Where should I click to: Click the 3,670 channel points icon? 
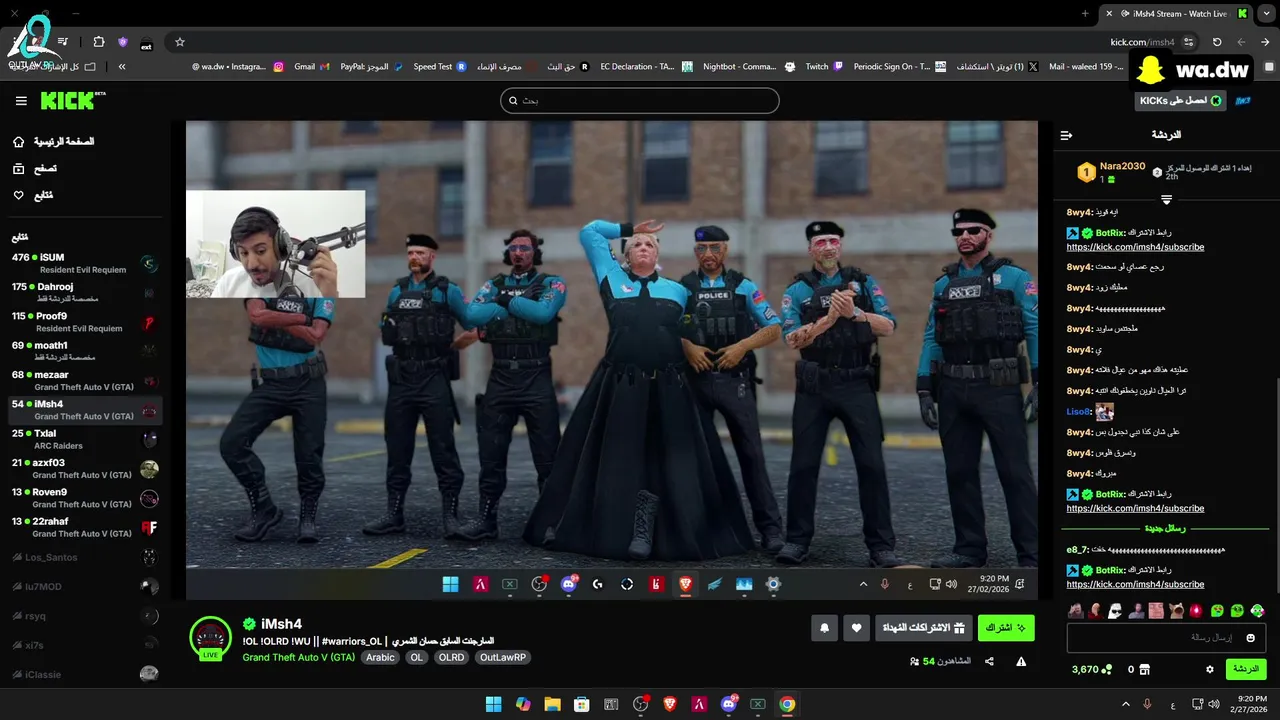(x=1106, y=669)
